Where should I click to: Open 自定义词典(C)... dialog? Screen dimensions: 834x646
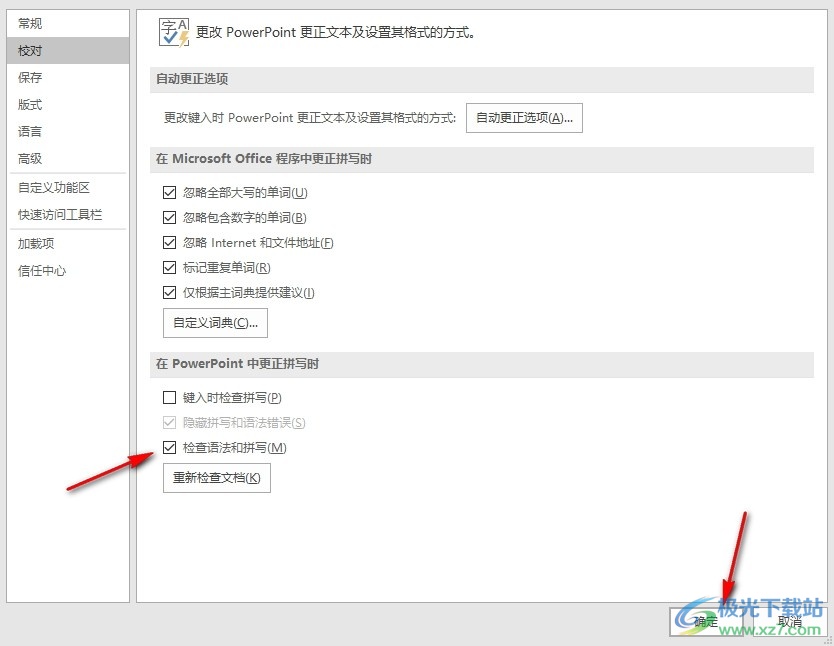pos(215,323)
